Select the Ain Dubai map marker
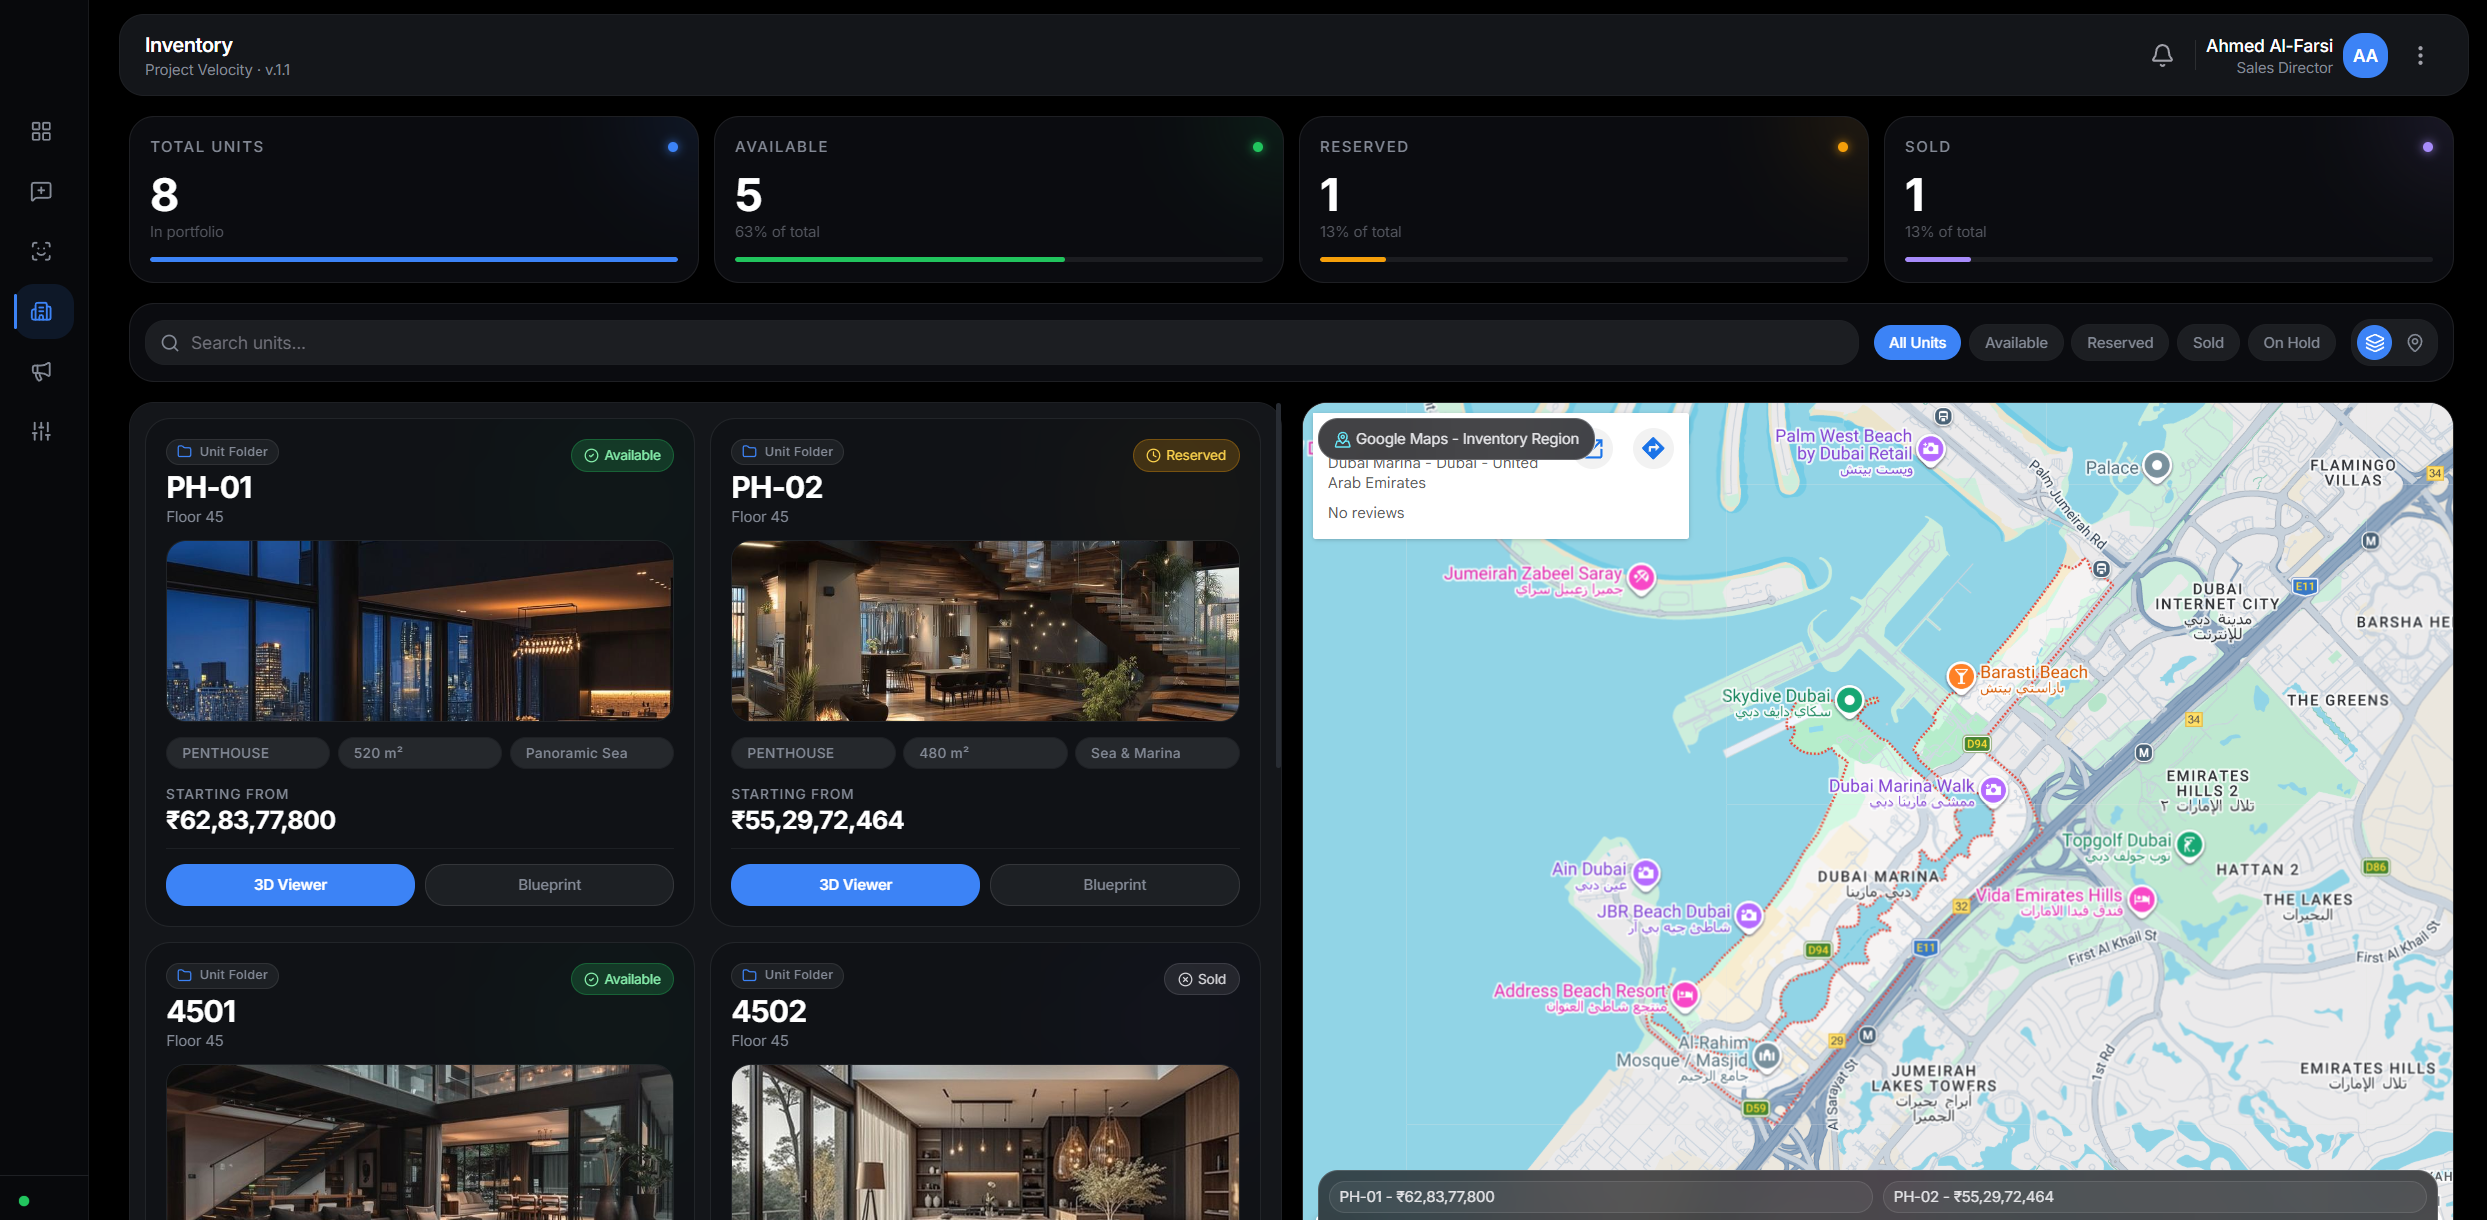This screenshot has width=2487, height=1220. point(1646,873)
